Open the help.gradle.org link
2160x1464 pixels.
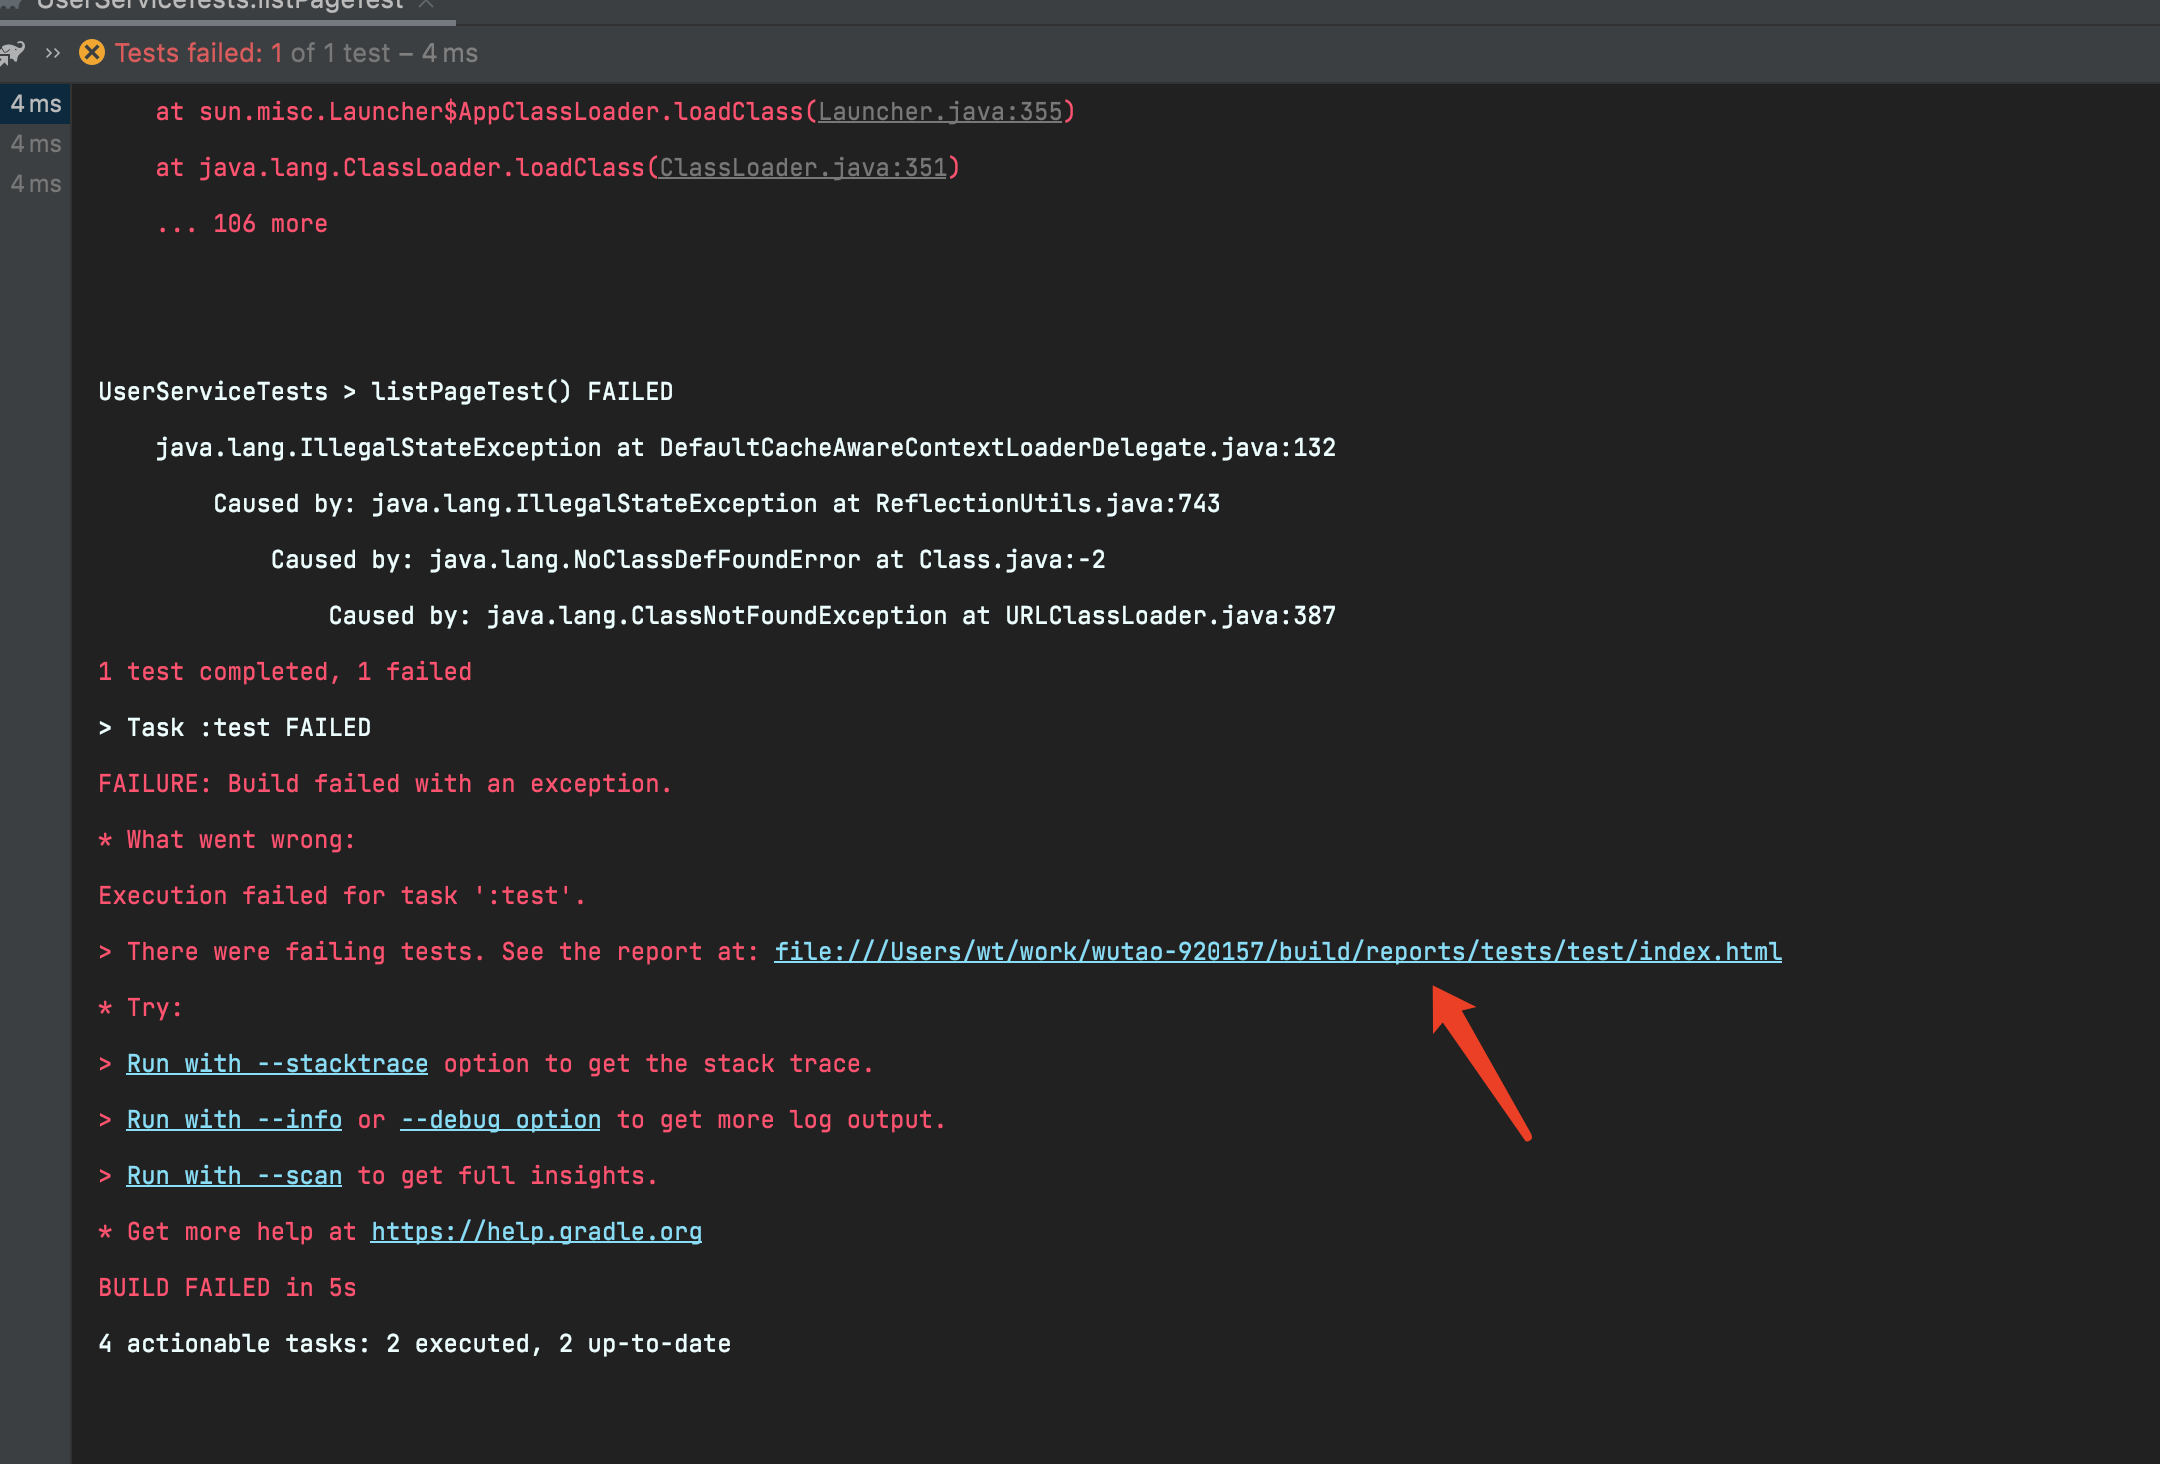[536, 1232]
